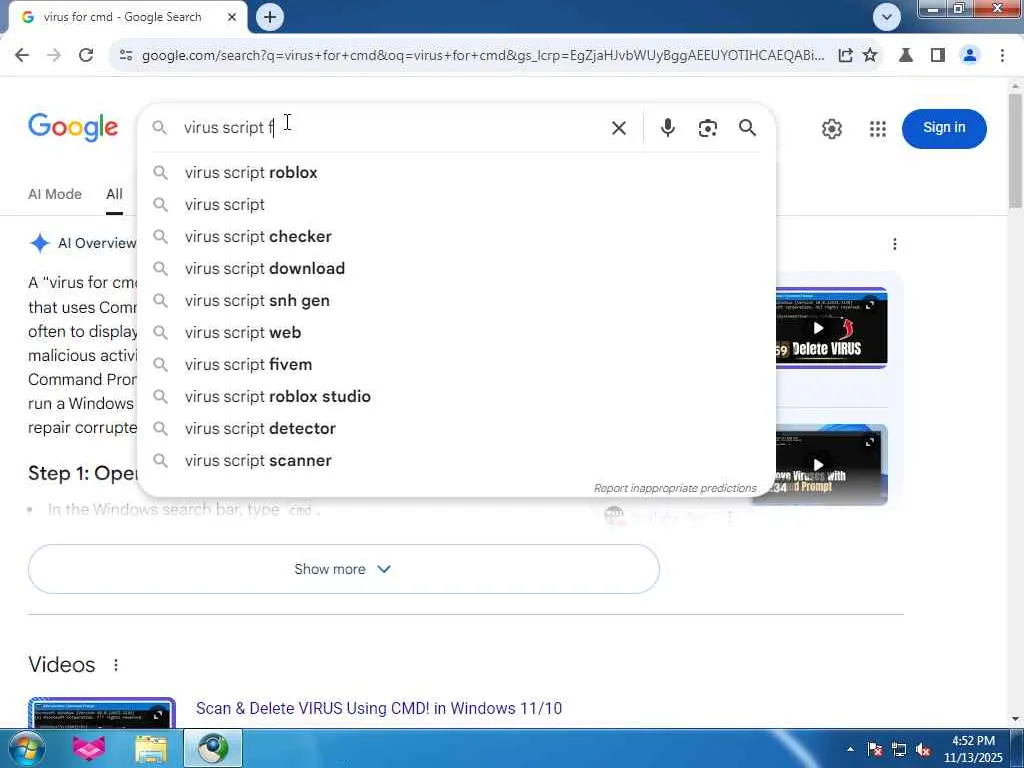Viewport: 1024px width, 768px height.
Task: Choose suggestion virus script checker
Action: click(x=456, y=236)
